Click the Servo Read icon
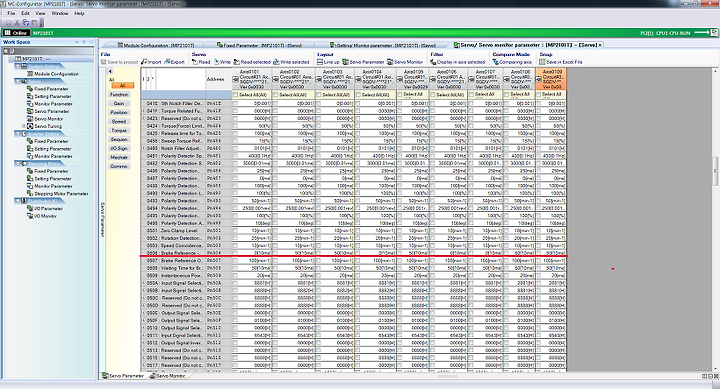Viewport: 720px width, 389px height. (195, 62)
